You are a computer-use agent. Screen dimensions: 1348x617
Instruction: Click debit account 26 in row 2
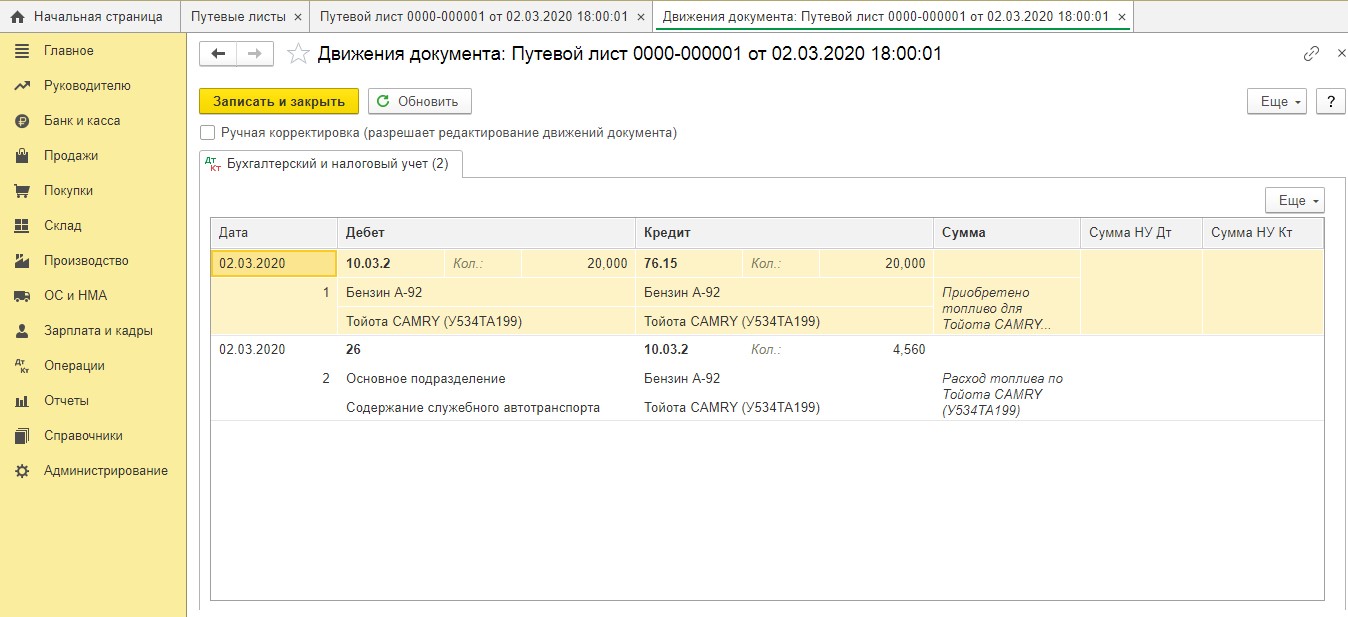pos(353,350)
